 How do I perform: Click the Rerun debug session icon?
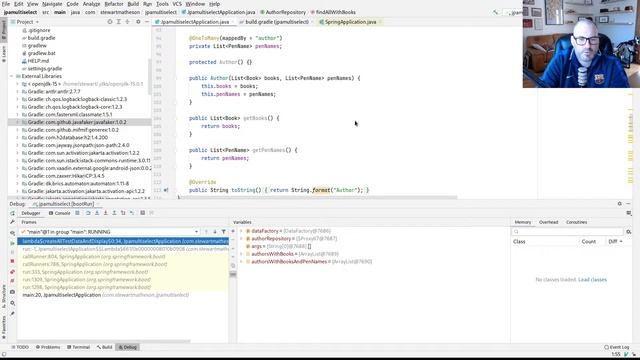point(12,213)
